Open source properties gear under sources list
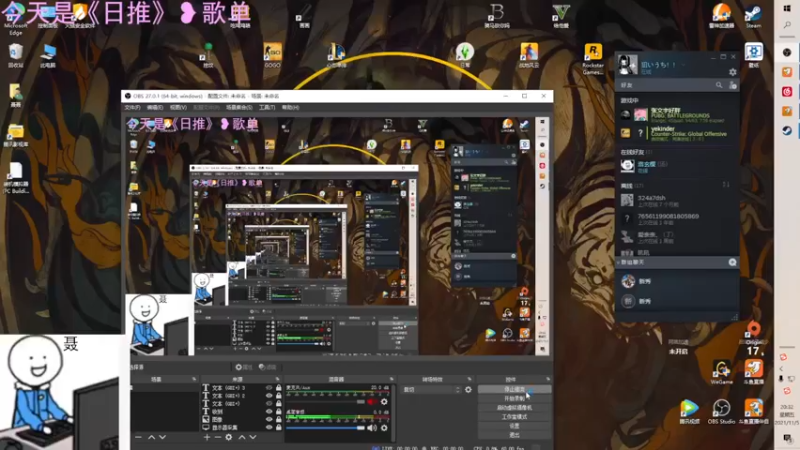800x450 pixels. point(229,437)
